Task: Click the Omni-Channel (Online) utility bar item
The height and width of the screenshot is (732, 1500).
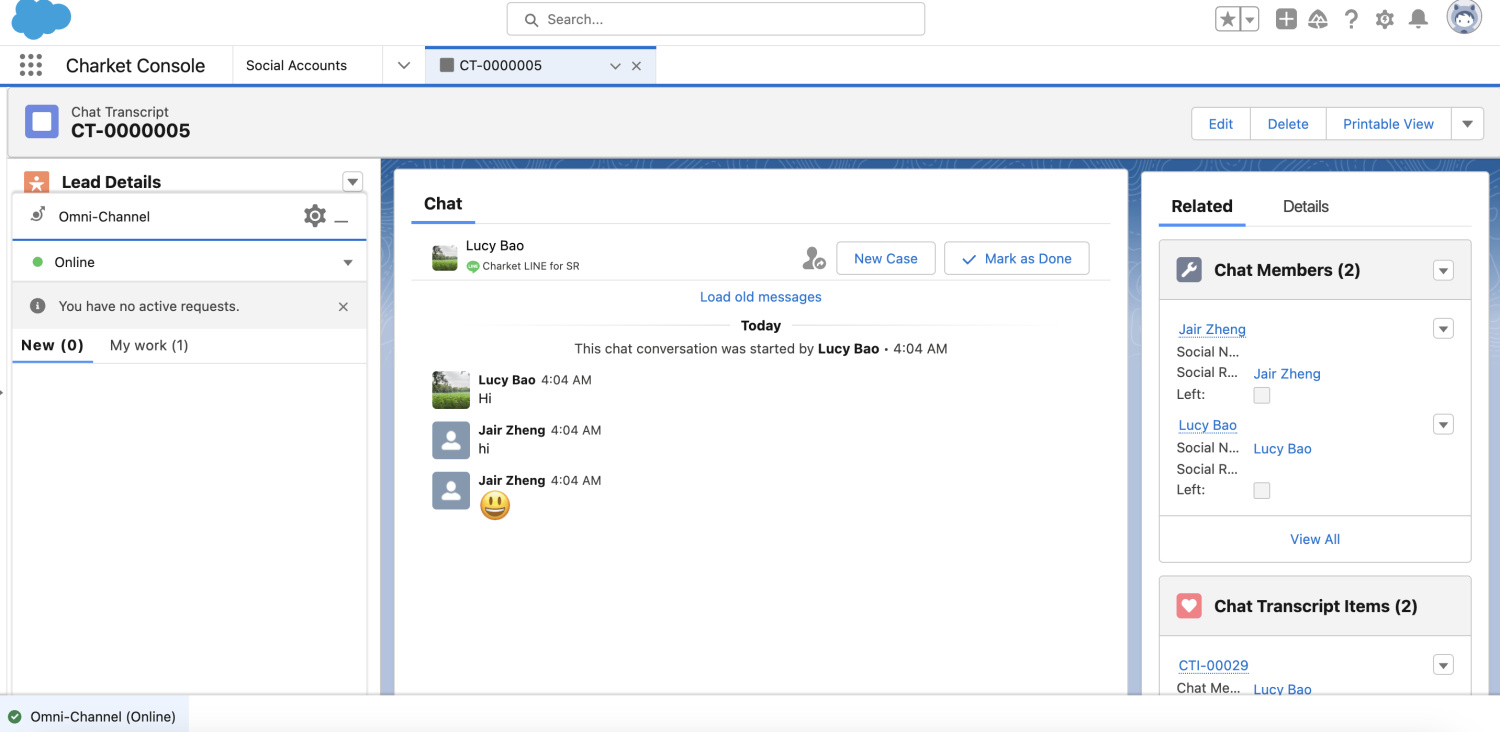Action: 93,716
